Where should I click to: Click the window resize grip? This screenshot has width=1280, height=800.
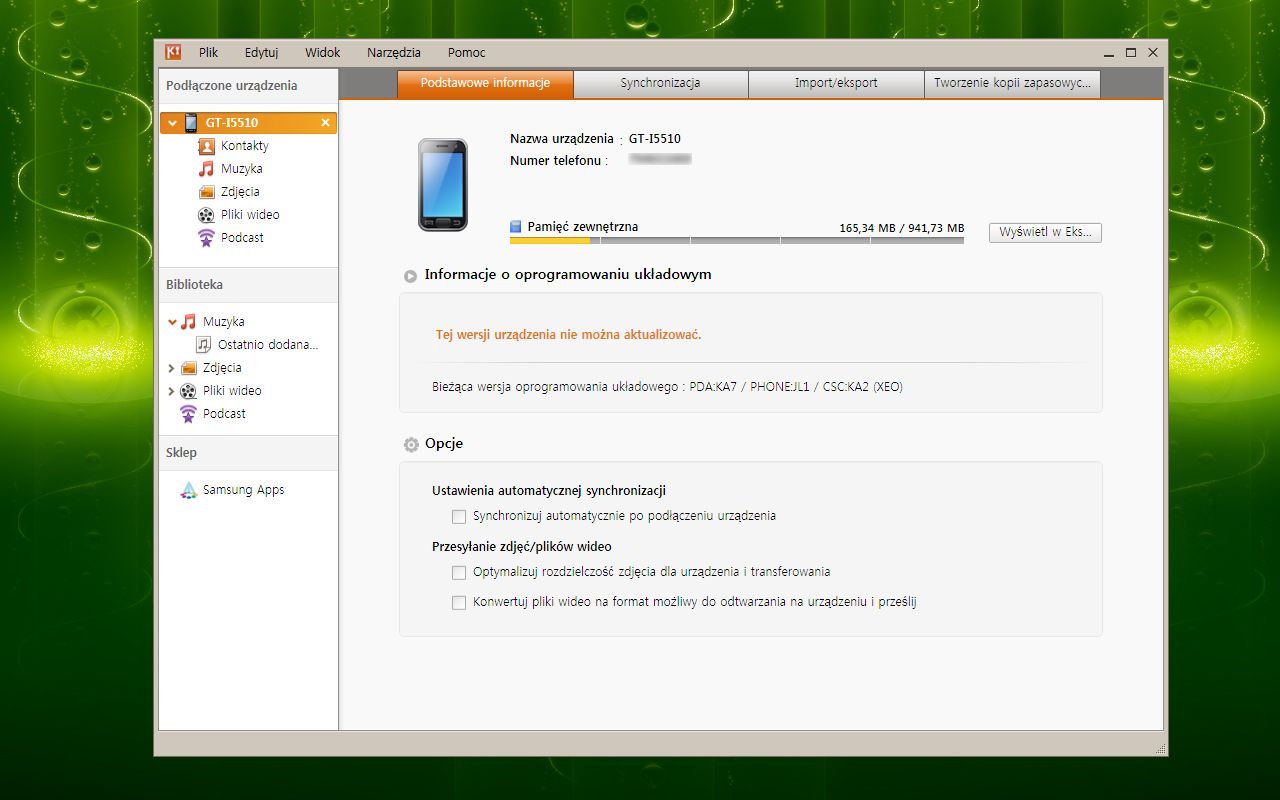[1160, 748]
